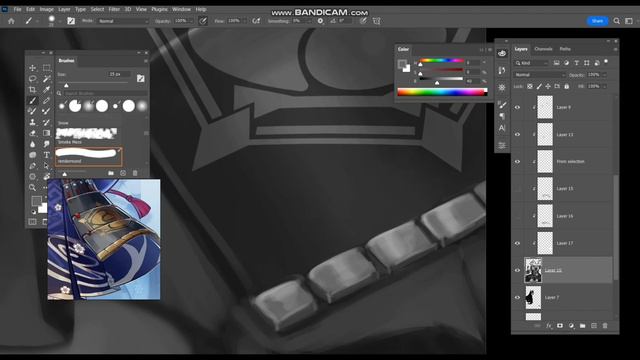
Task: Open the File menu
Action: pyautogui.click(x=17, y=9)
